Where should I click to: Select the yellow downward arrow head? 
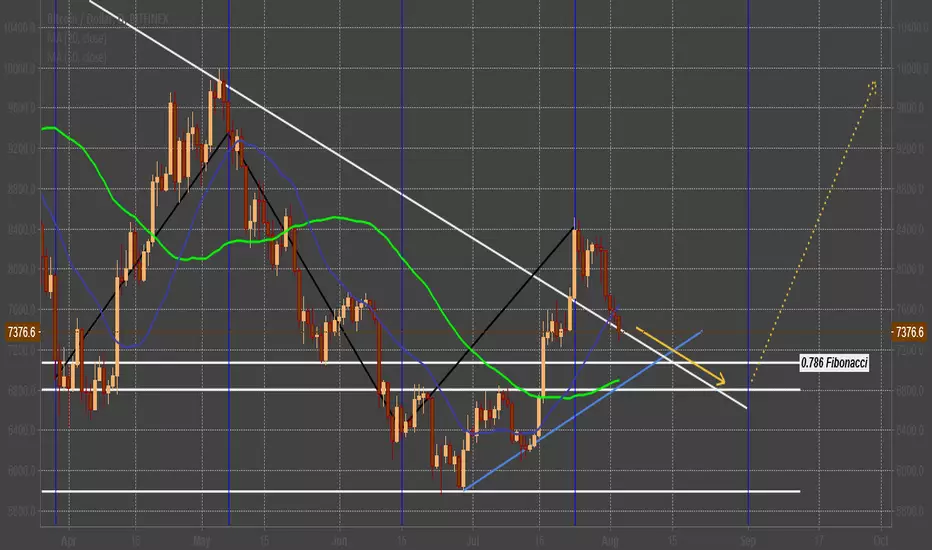720,380
